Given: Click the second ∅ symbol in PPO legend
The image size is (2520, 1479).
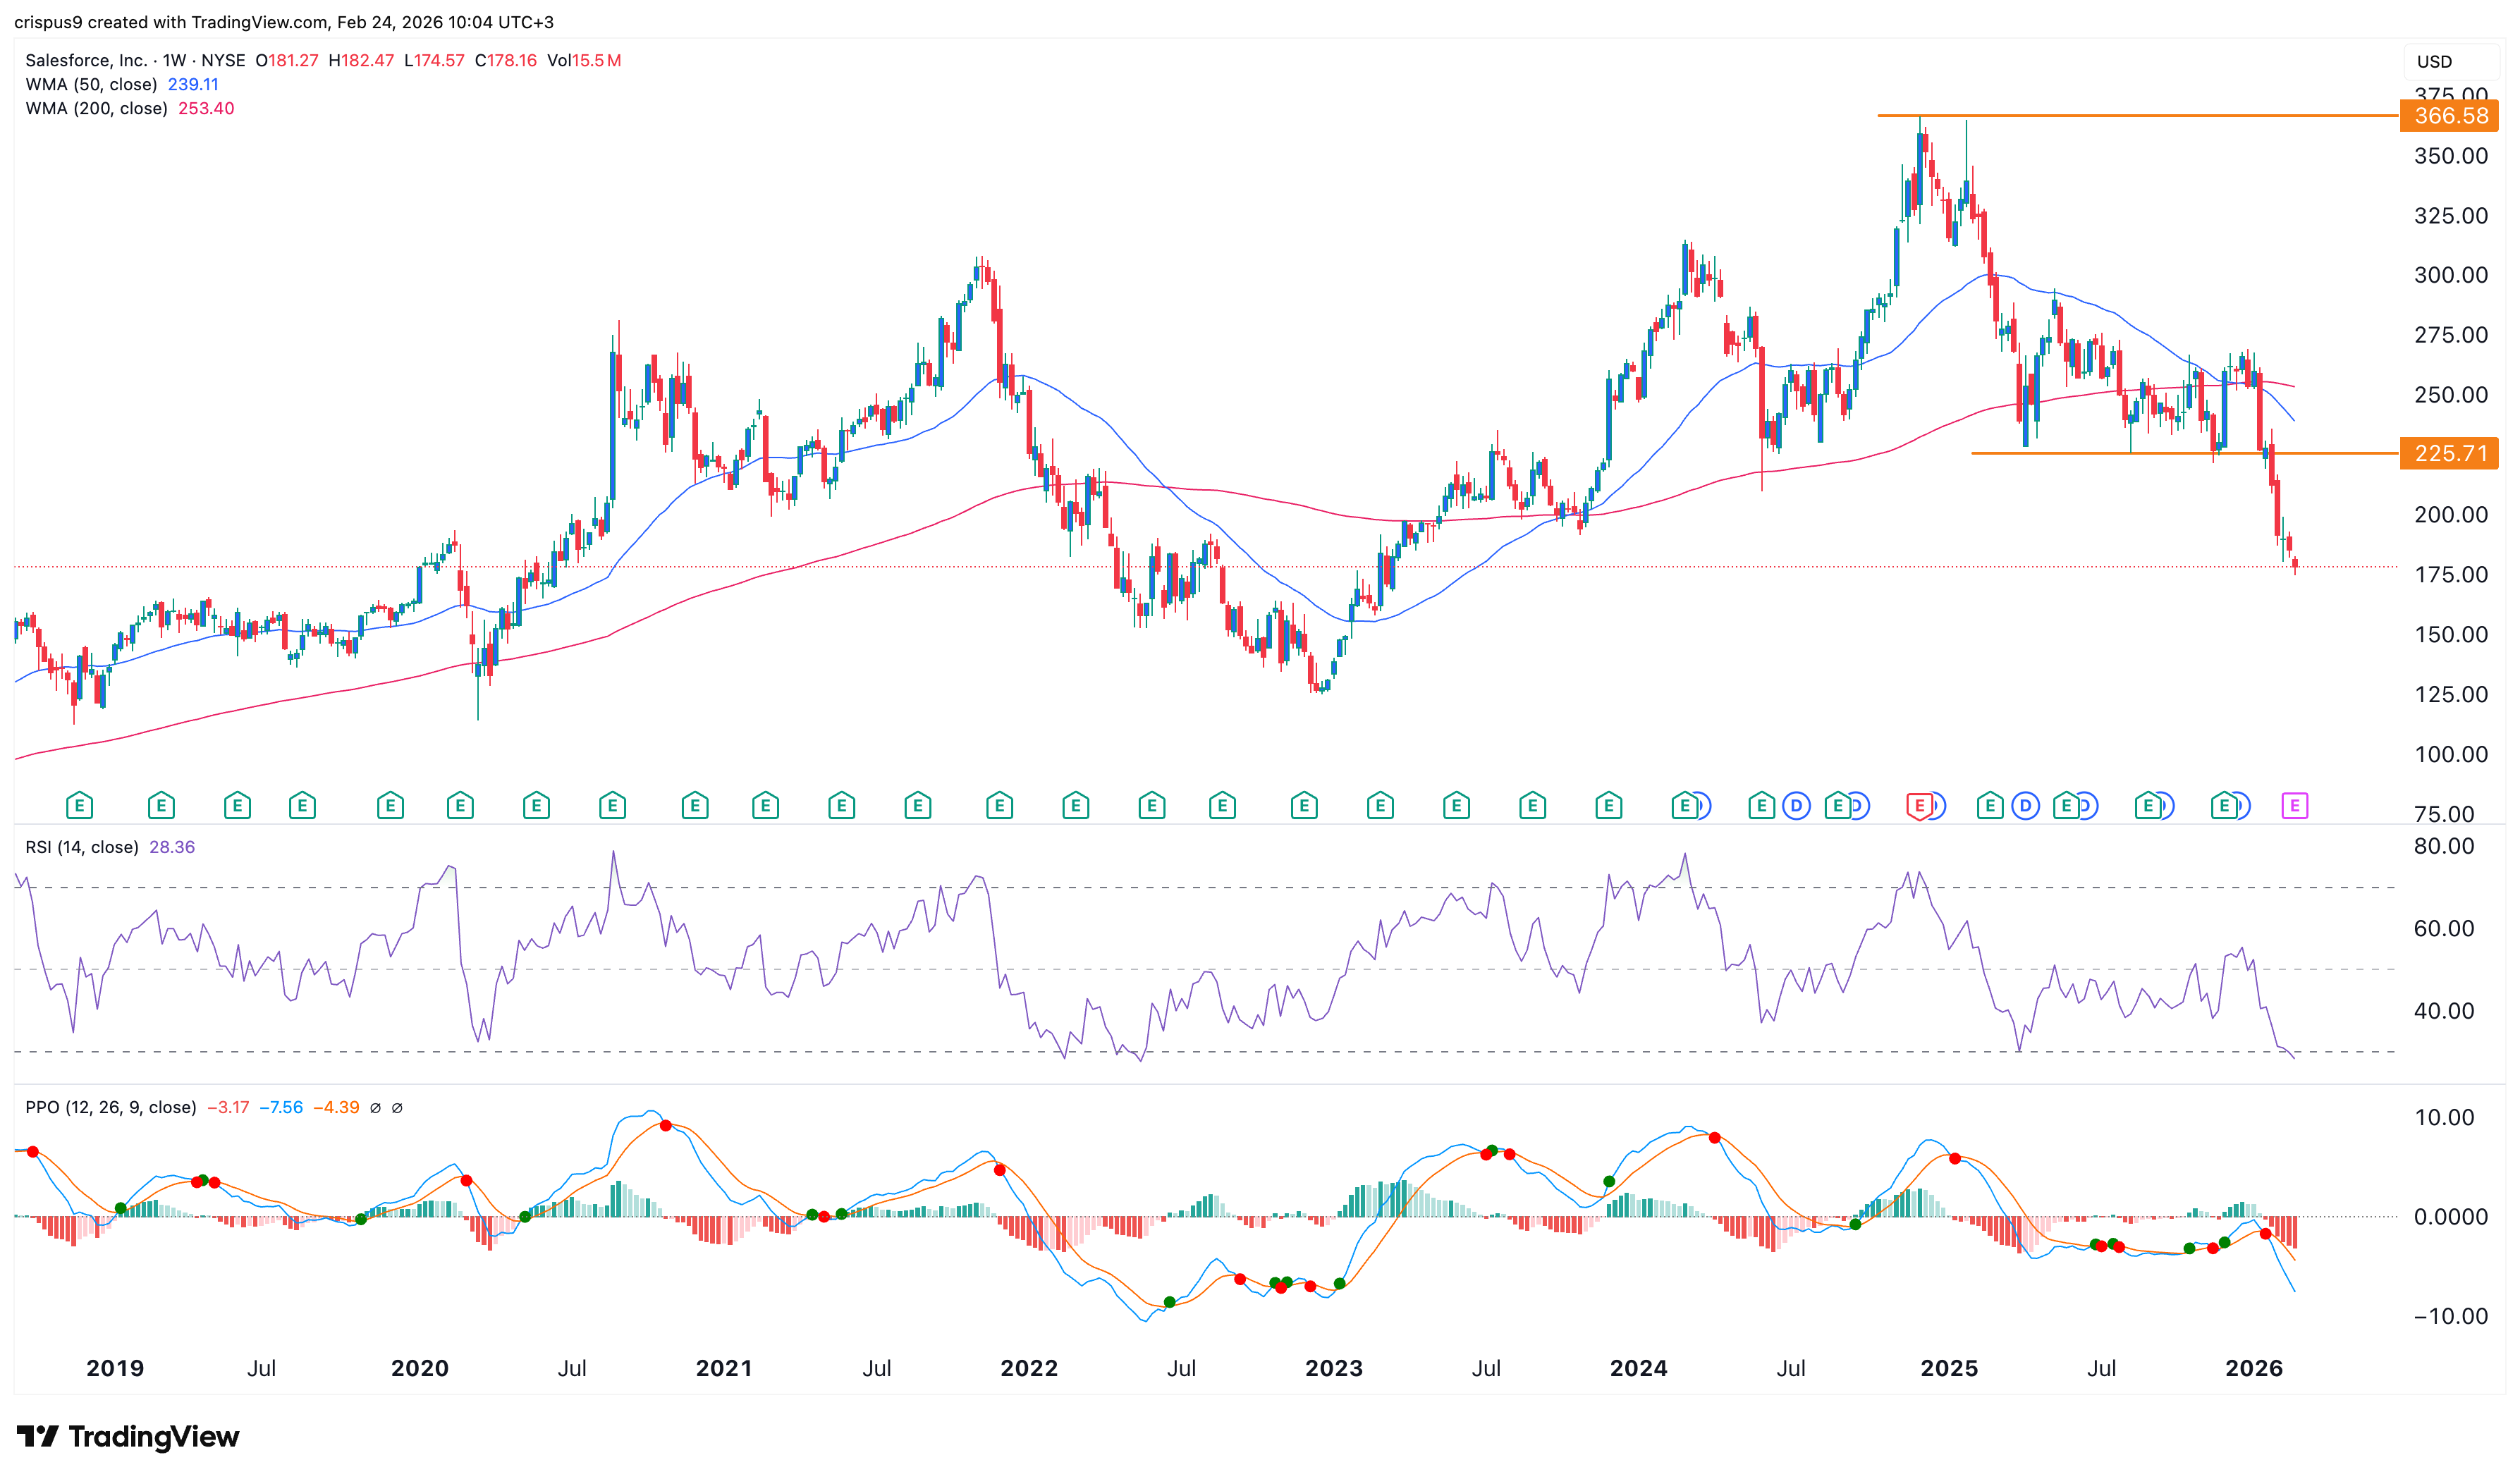Looking at the screenshot, I should 397,1108.
